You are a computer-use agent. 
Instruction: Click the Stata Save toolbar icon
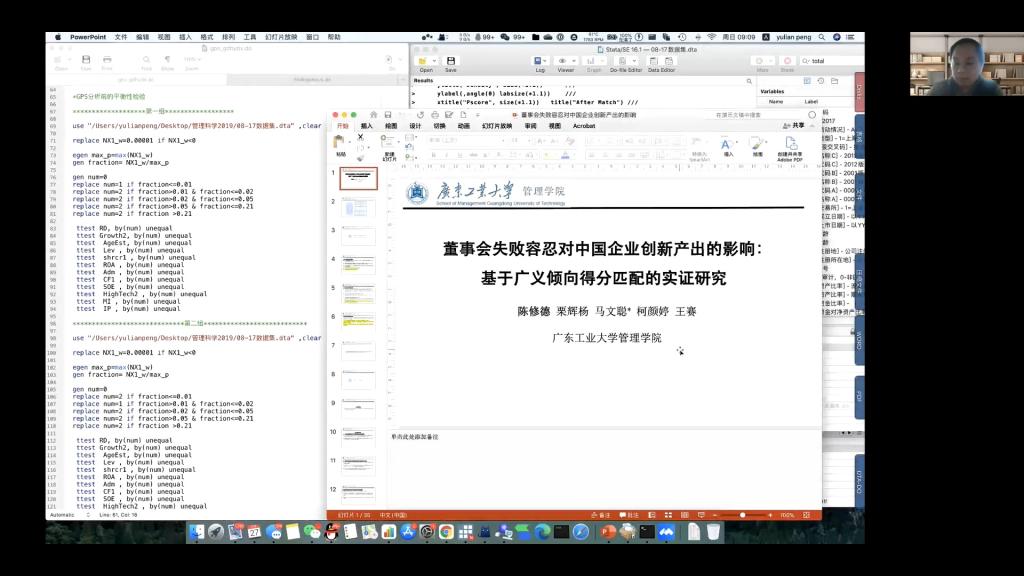click(450, 62)
